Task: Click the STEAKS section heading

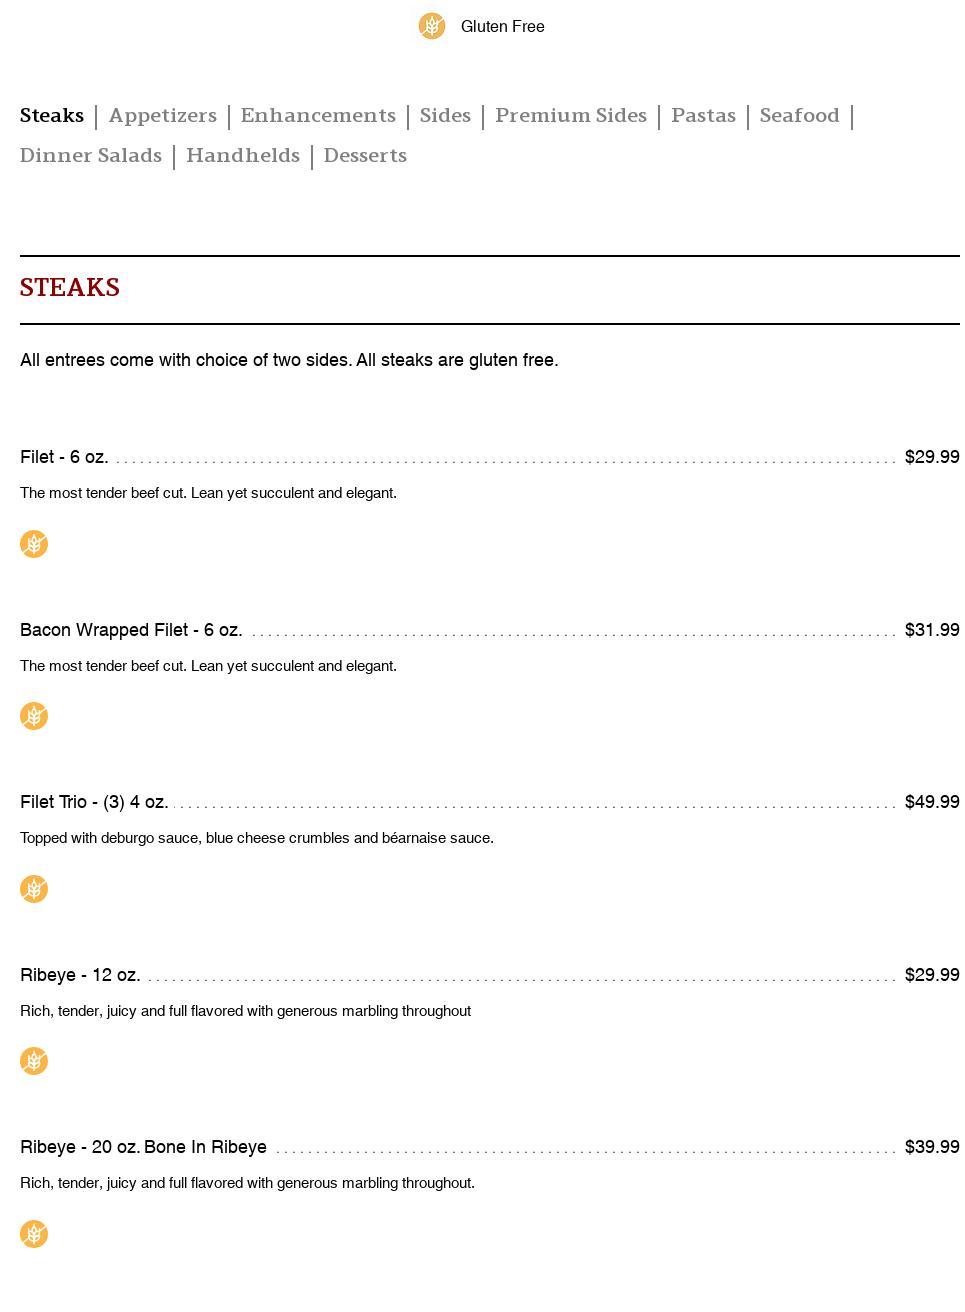Action: click(70, 288)
